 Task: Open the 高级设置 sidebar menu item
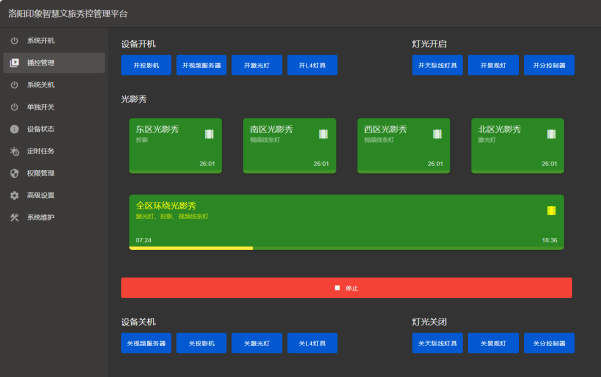tap(54, 195)
